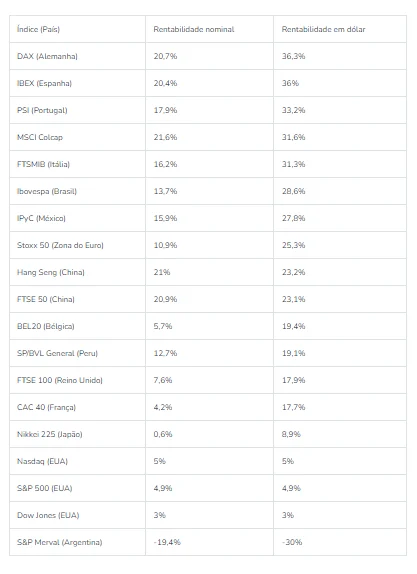Click the FTSE 100 (Reino Unido) label
The width and height of the screenshot is (417, 574).
[60, 380]
